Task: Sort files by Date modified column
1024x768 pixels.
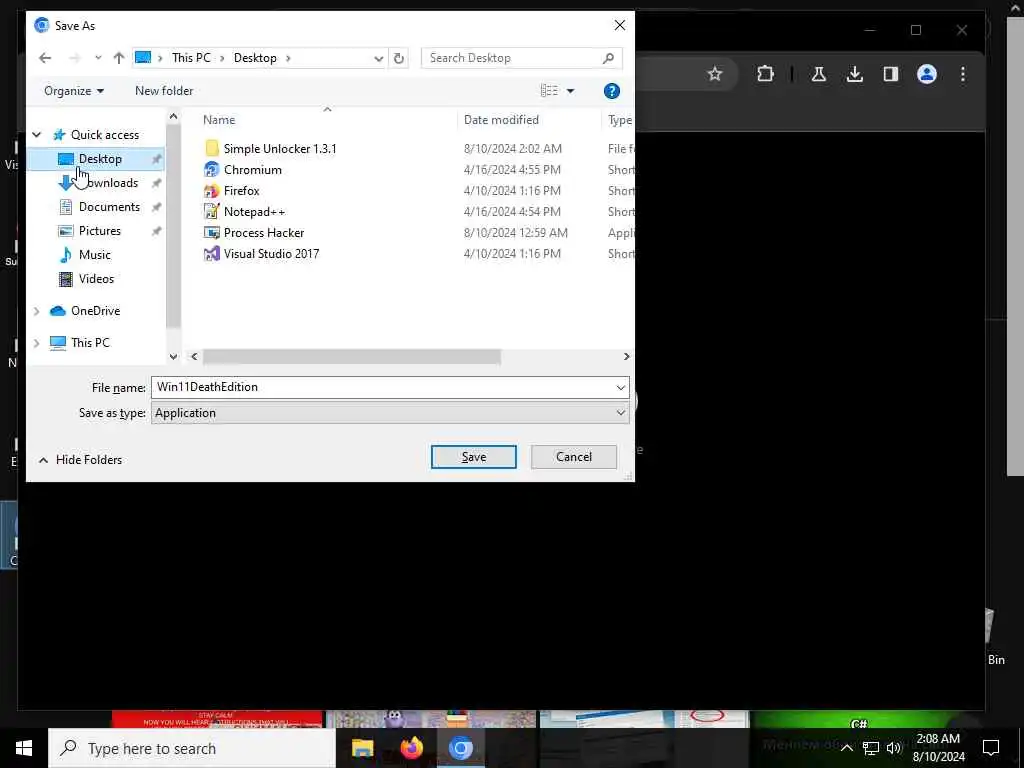Action: click(501, 120)
